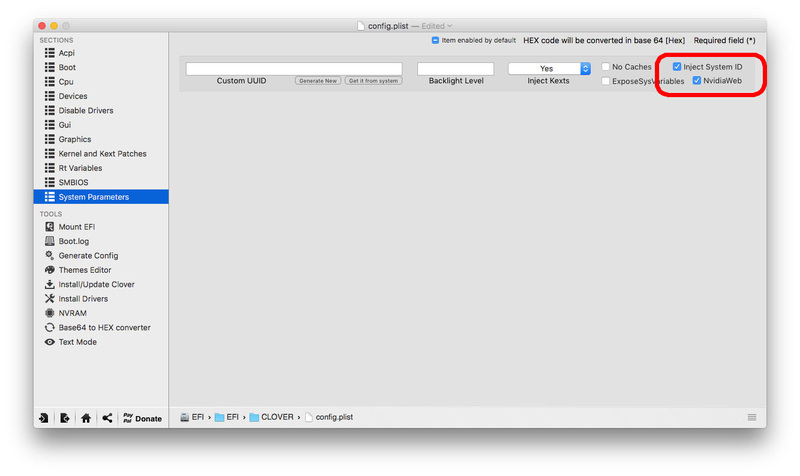Click the share icon
Image resolution: width=800 pixels, height=476 pixels.
click(107, 418)
